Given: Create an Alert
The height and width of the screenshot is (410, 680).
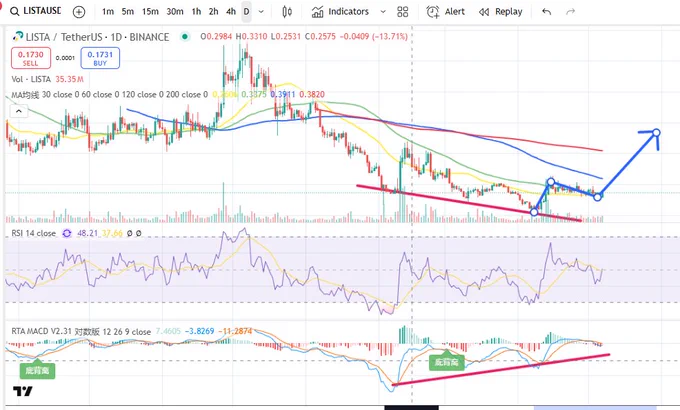Looking at the screenshot, I should click(445, 12).
